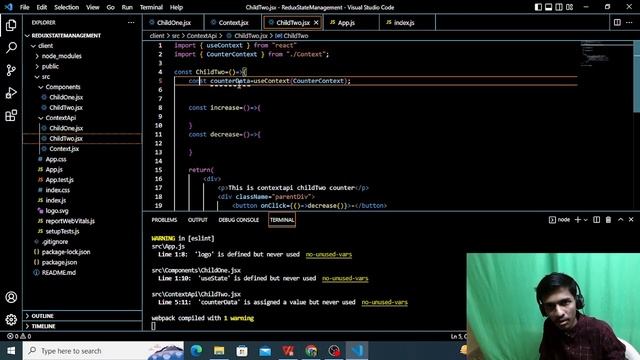This screenshot has width=640, height=360.
Task: Switch to the Context.jsx editor tab
Action: click(x=233, y=22)
